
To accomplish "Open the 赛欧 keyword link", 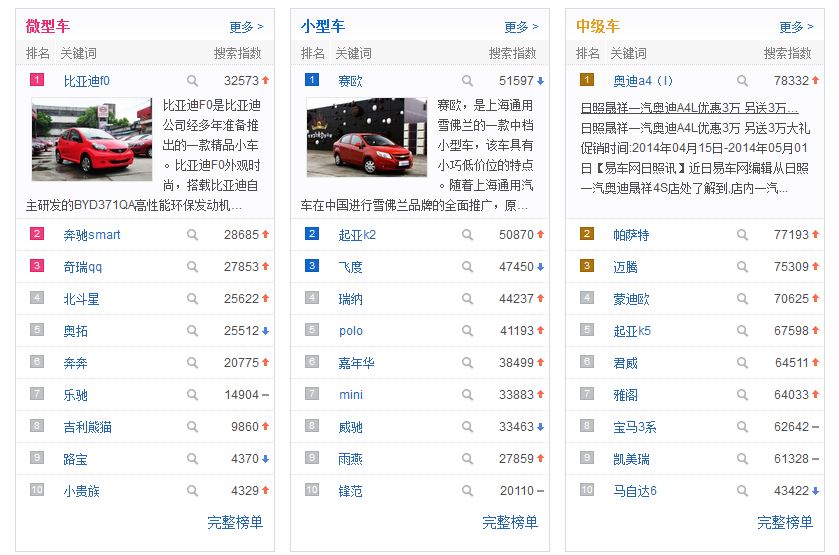I will [x=350, y=81].
